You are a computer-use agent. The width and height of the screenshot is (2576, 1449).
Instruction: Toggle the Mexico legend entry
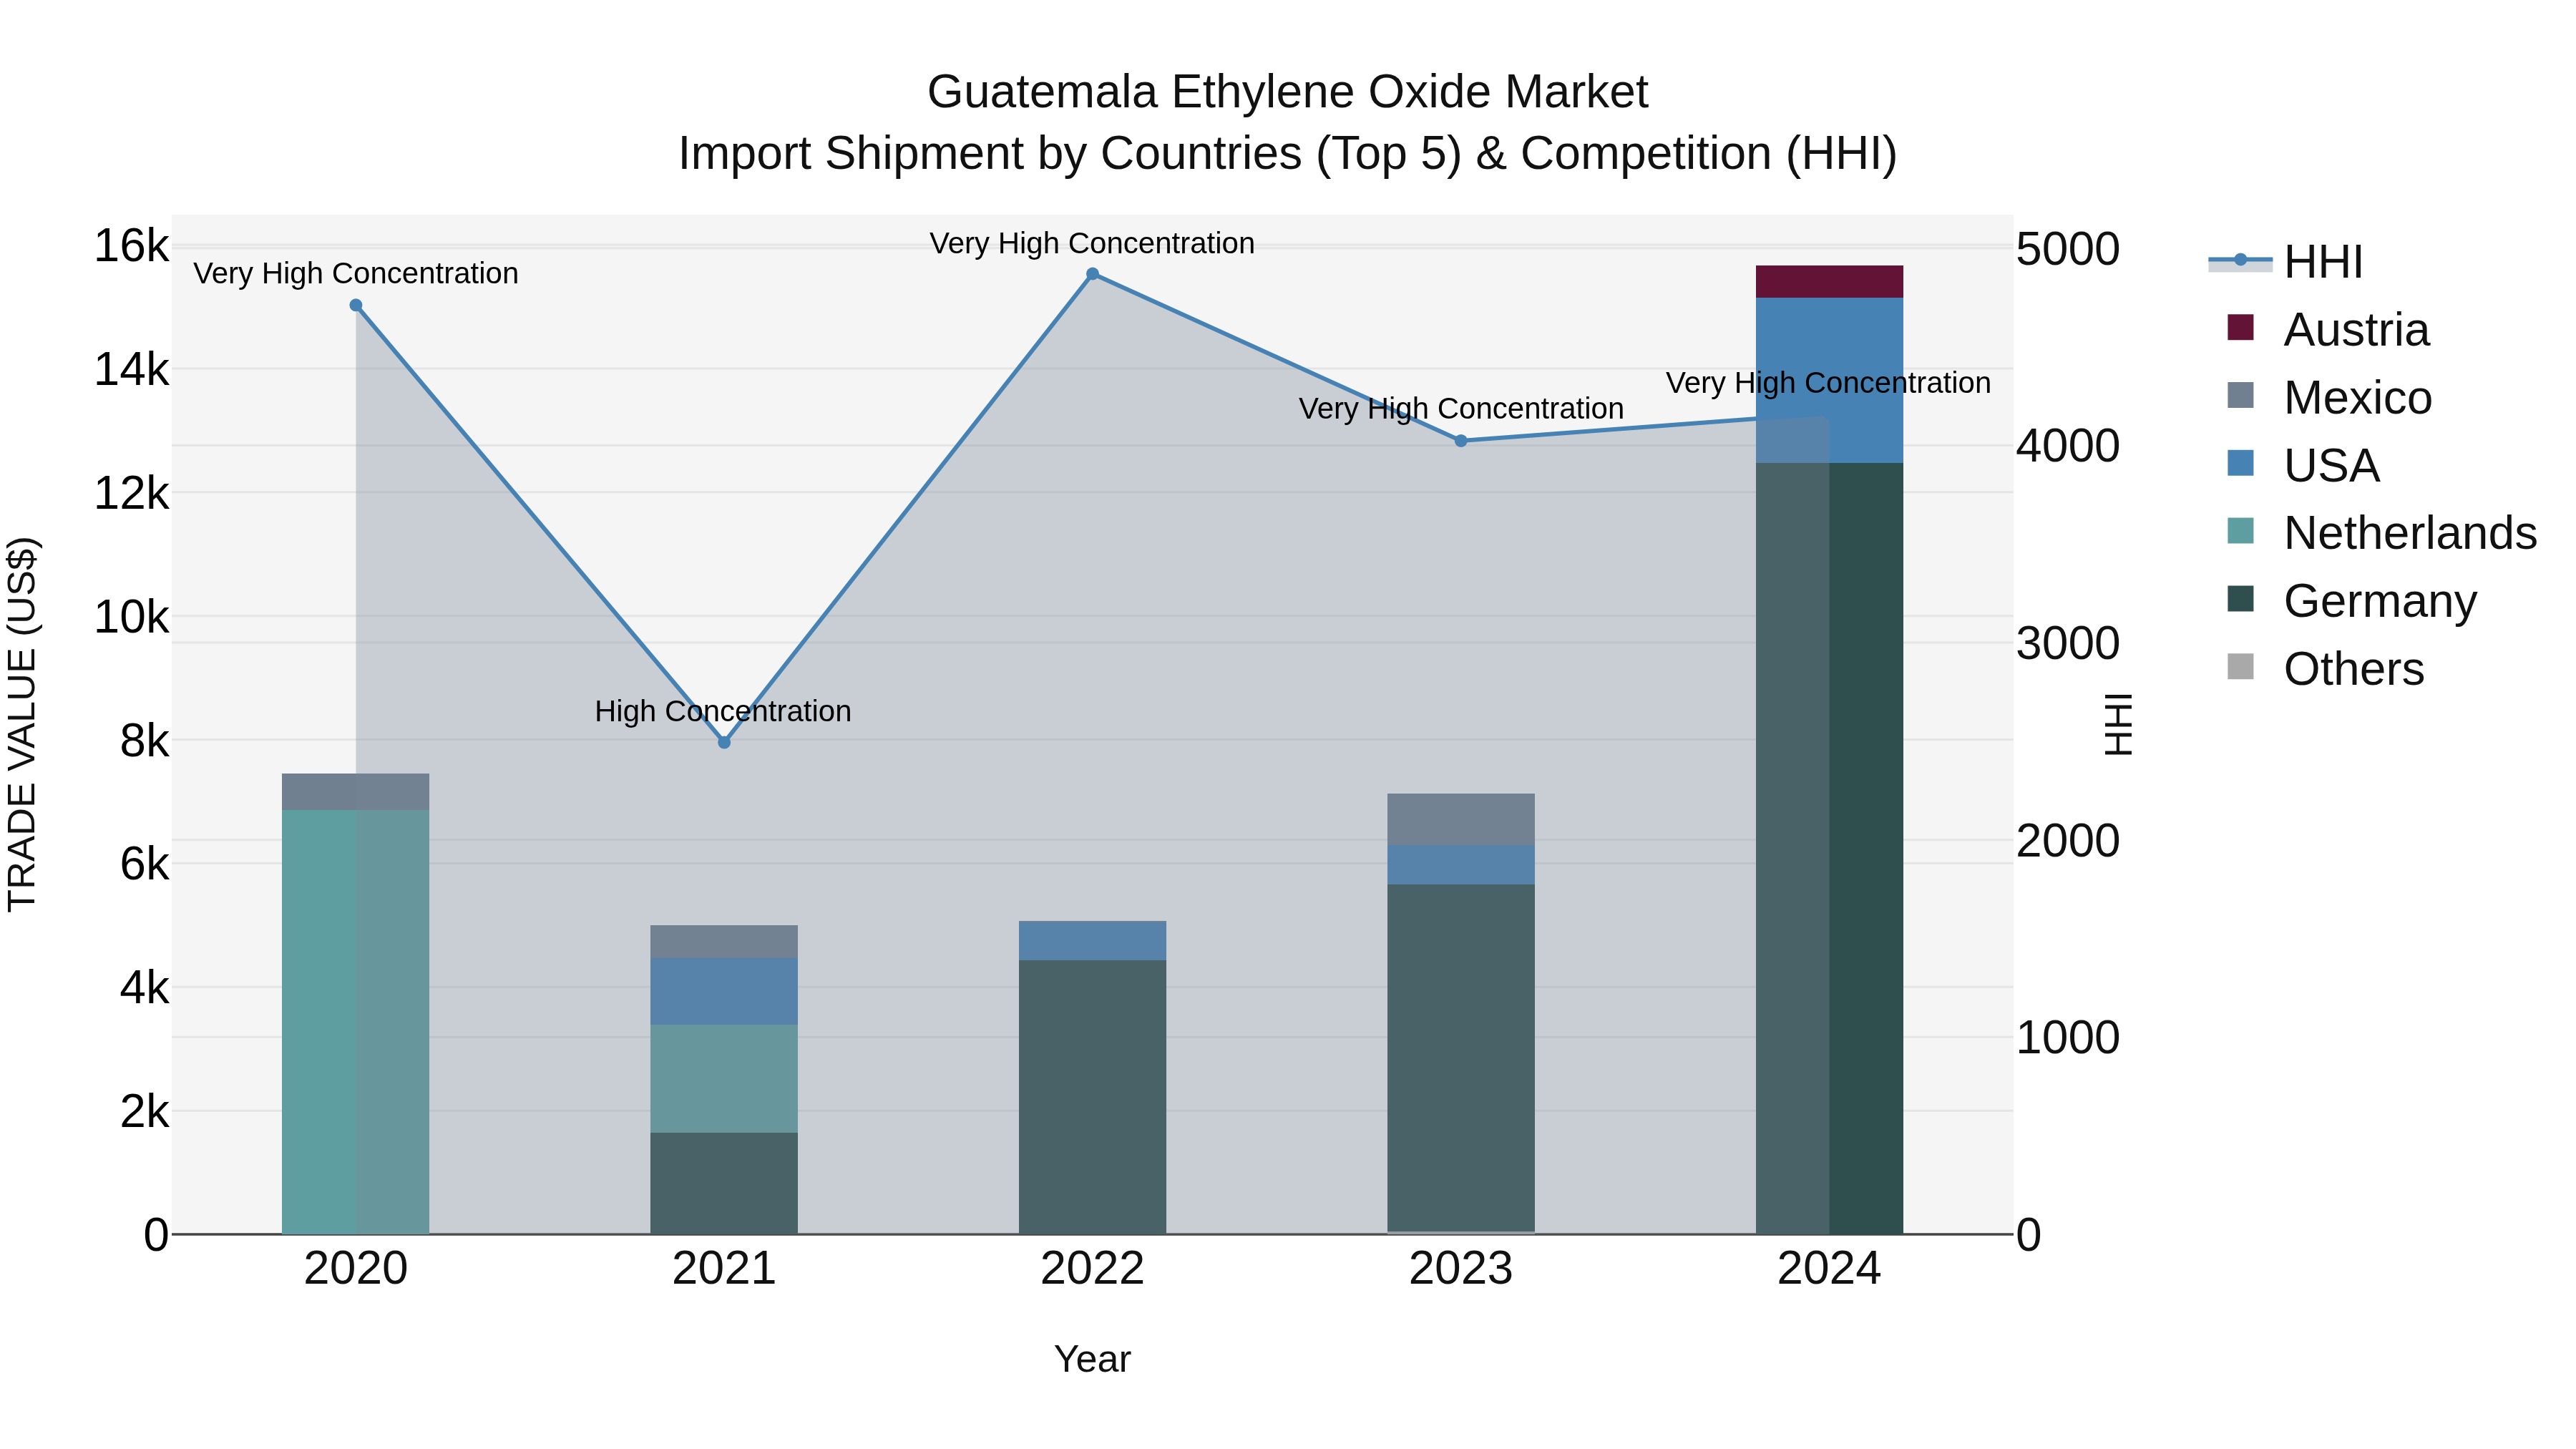pos(2330,397)
